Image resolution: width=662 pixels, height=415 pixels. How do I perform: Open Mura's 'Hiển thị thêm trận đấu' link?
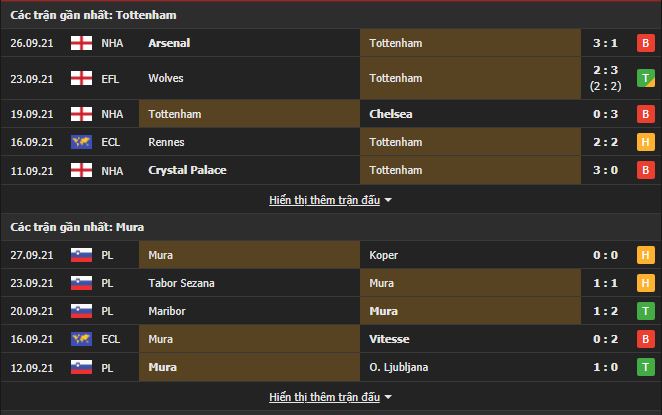tap(324, 397)
